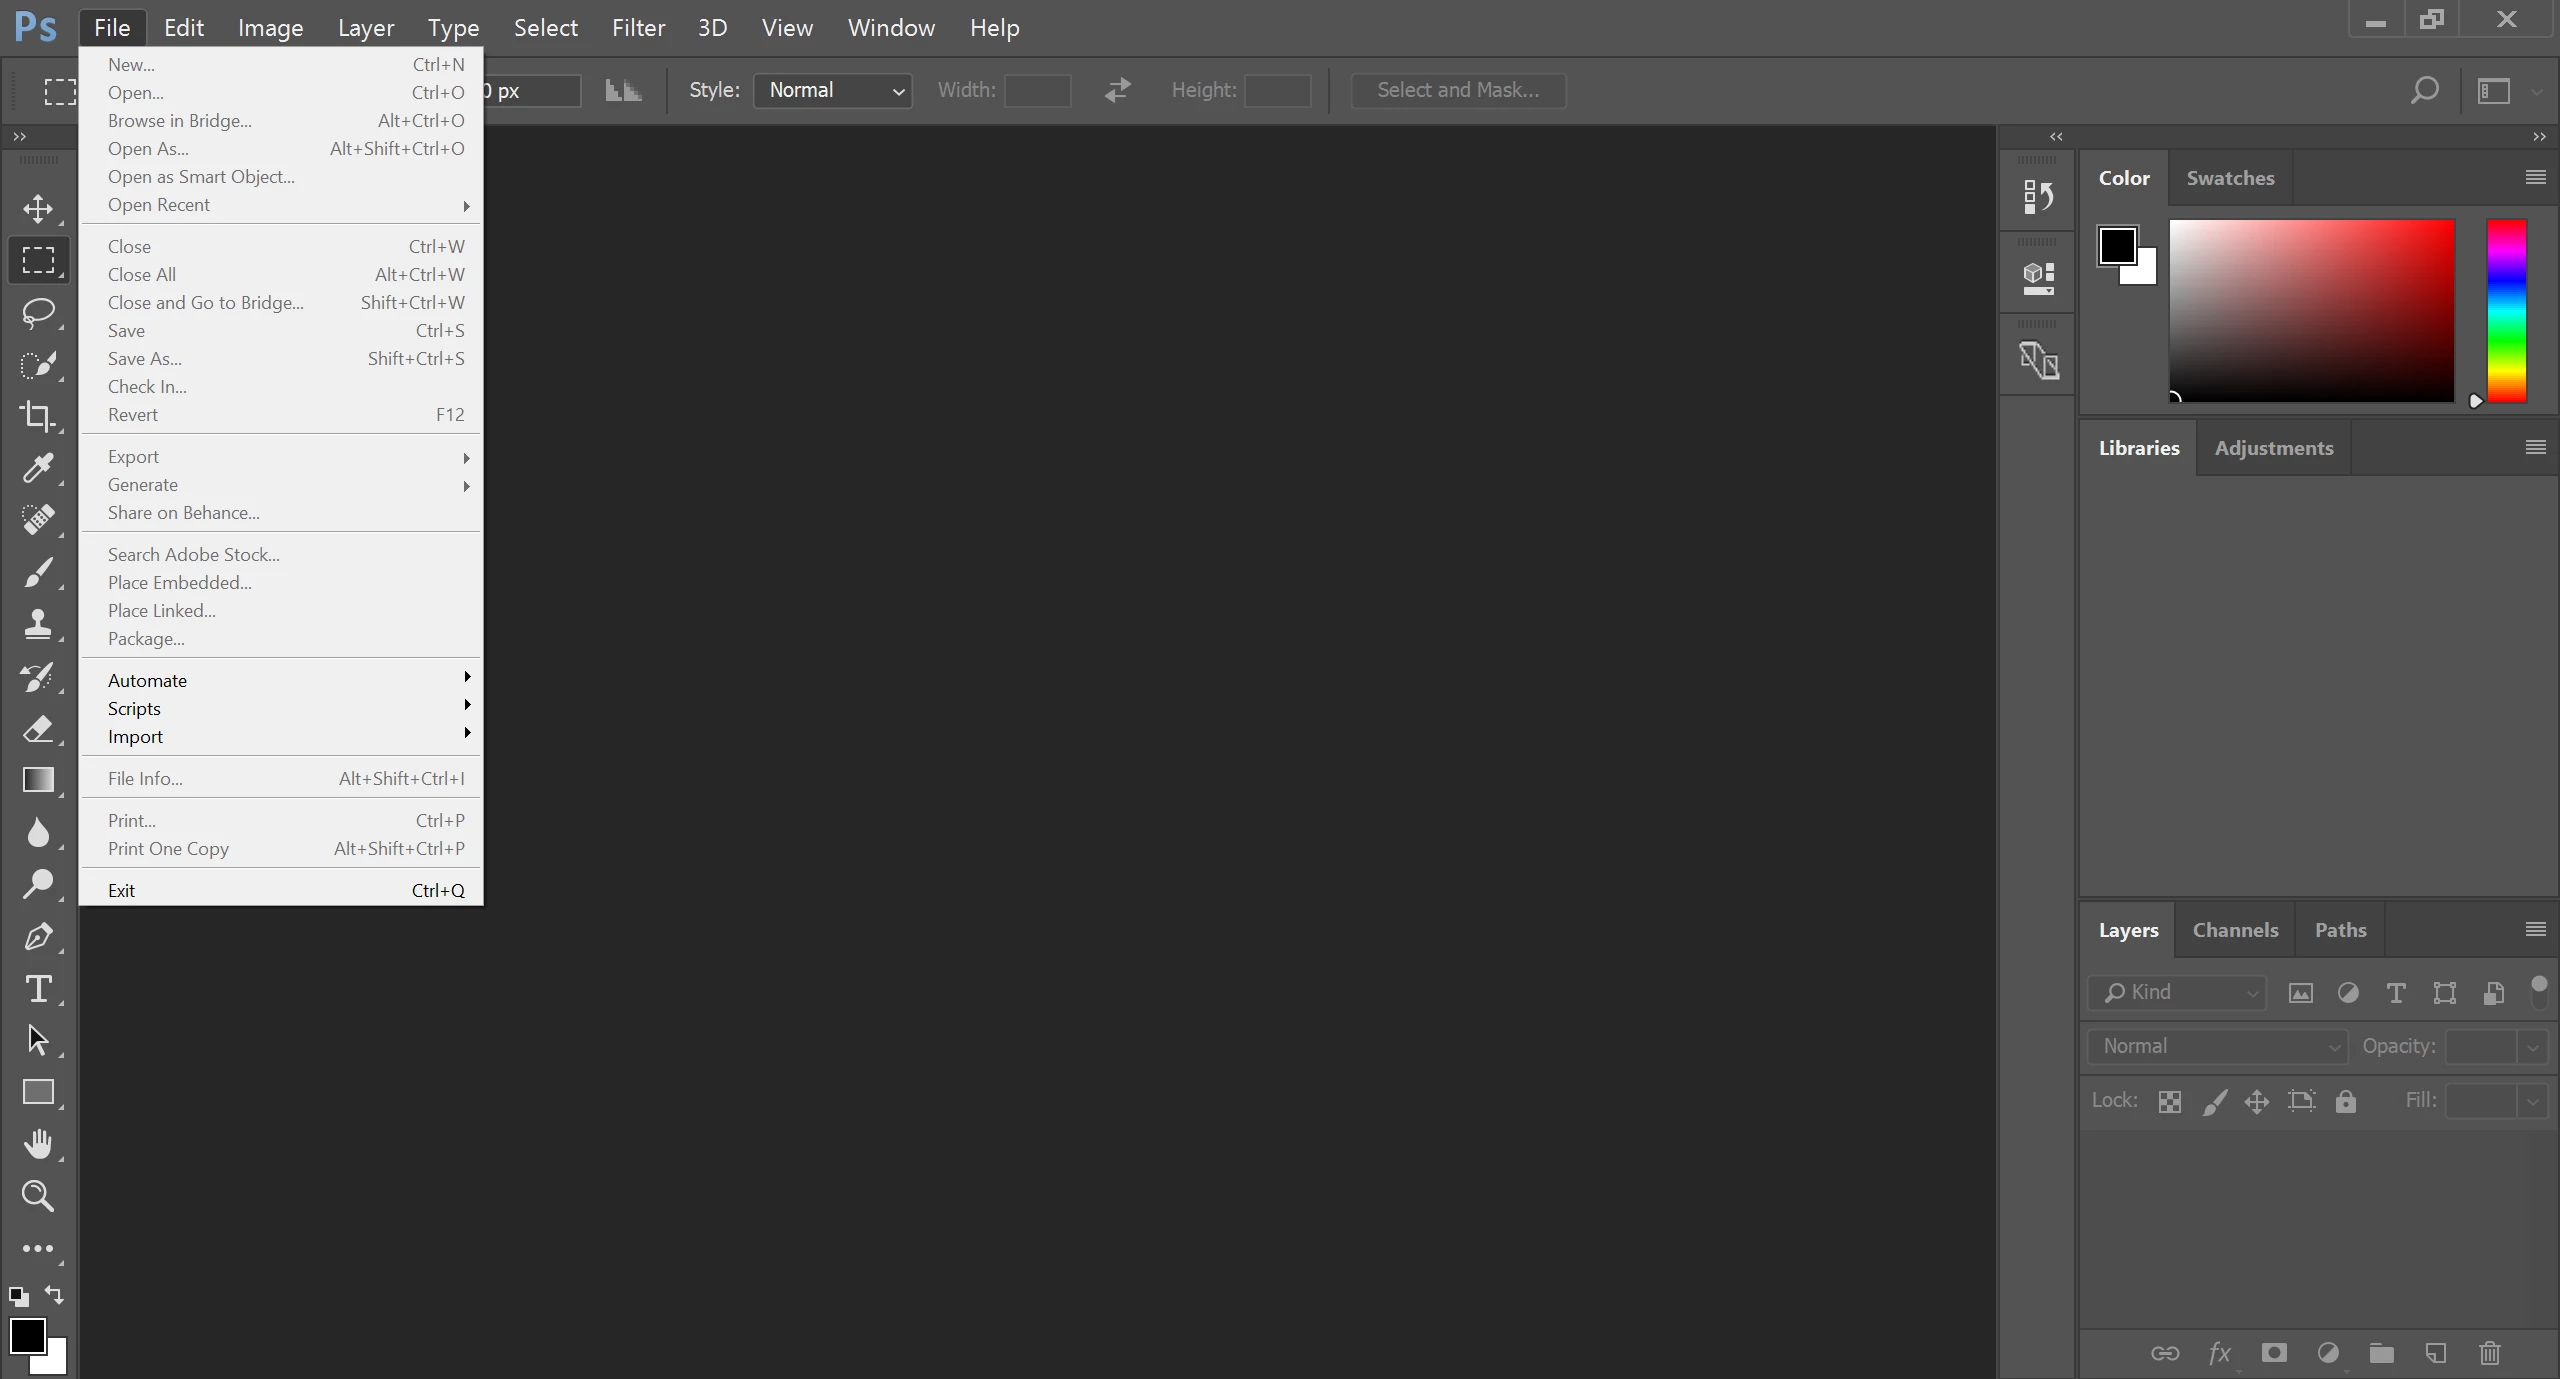Click inside the red color picker field
Viewport: 2560px width, 1379px height.
pos(2310,310)
